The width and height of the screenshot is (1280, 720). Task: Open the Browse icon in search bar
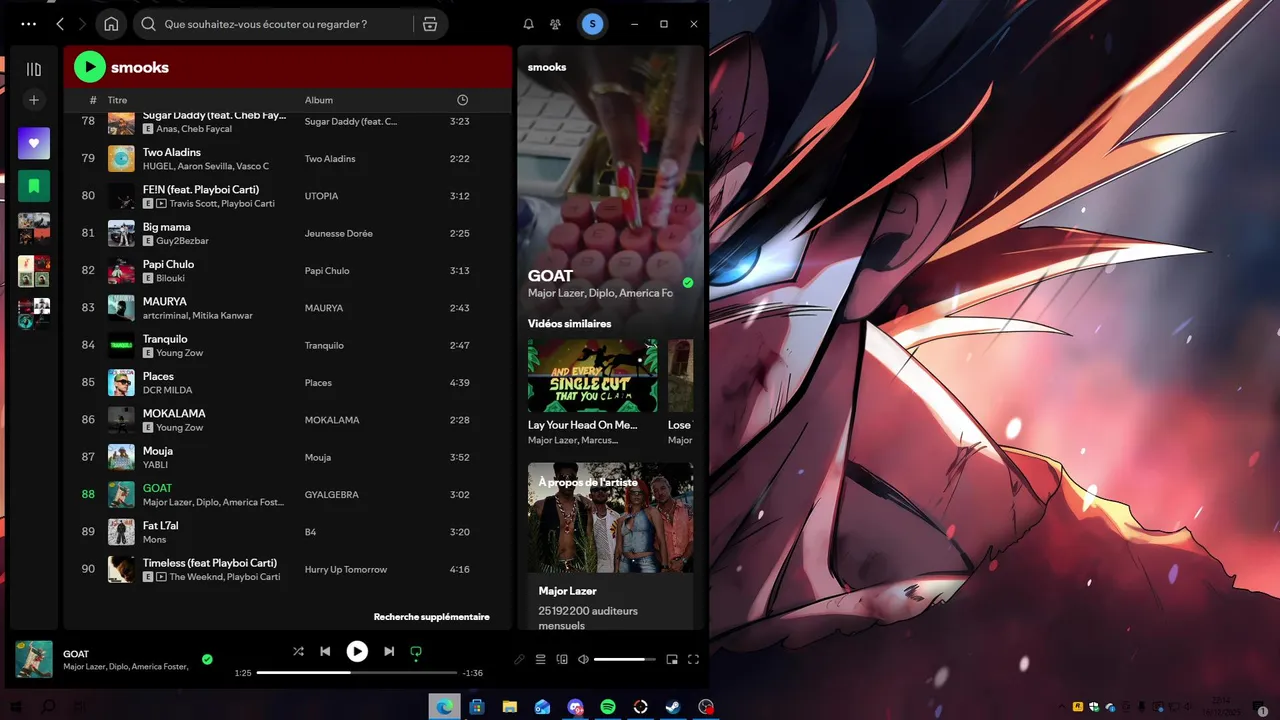pyautogui.click(x=430, y=24)
